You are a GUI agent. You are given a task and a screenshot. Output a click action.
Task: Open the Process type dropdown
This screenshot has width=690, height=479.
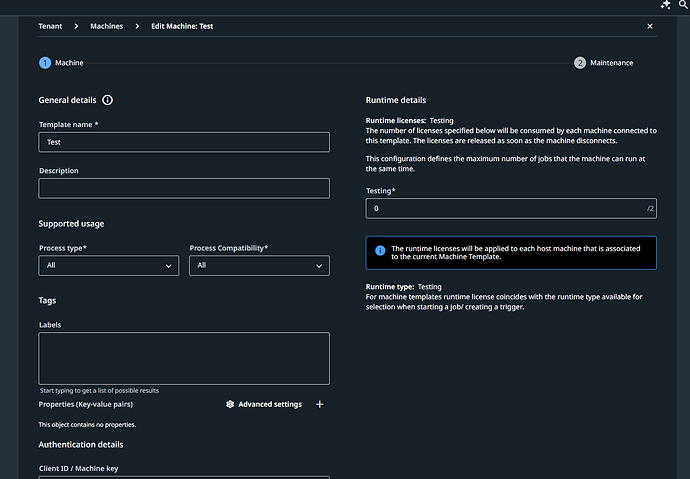109,265
